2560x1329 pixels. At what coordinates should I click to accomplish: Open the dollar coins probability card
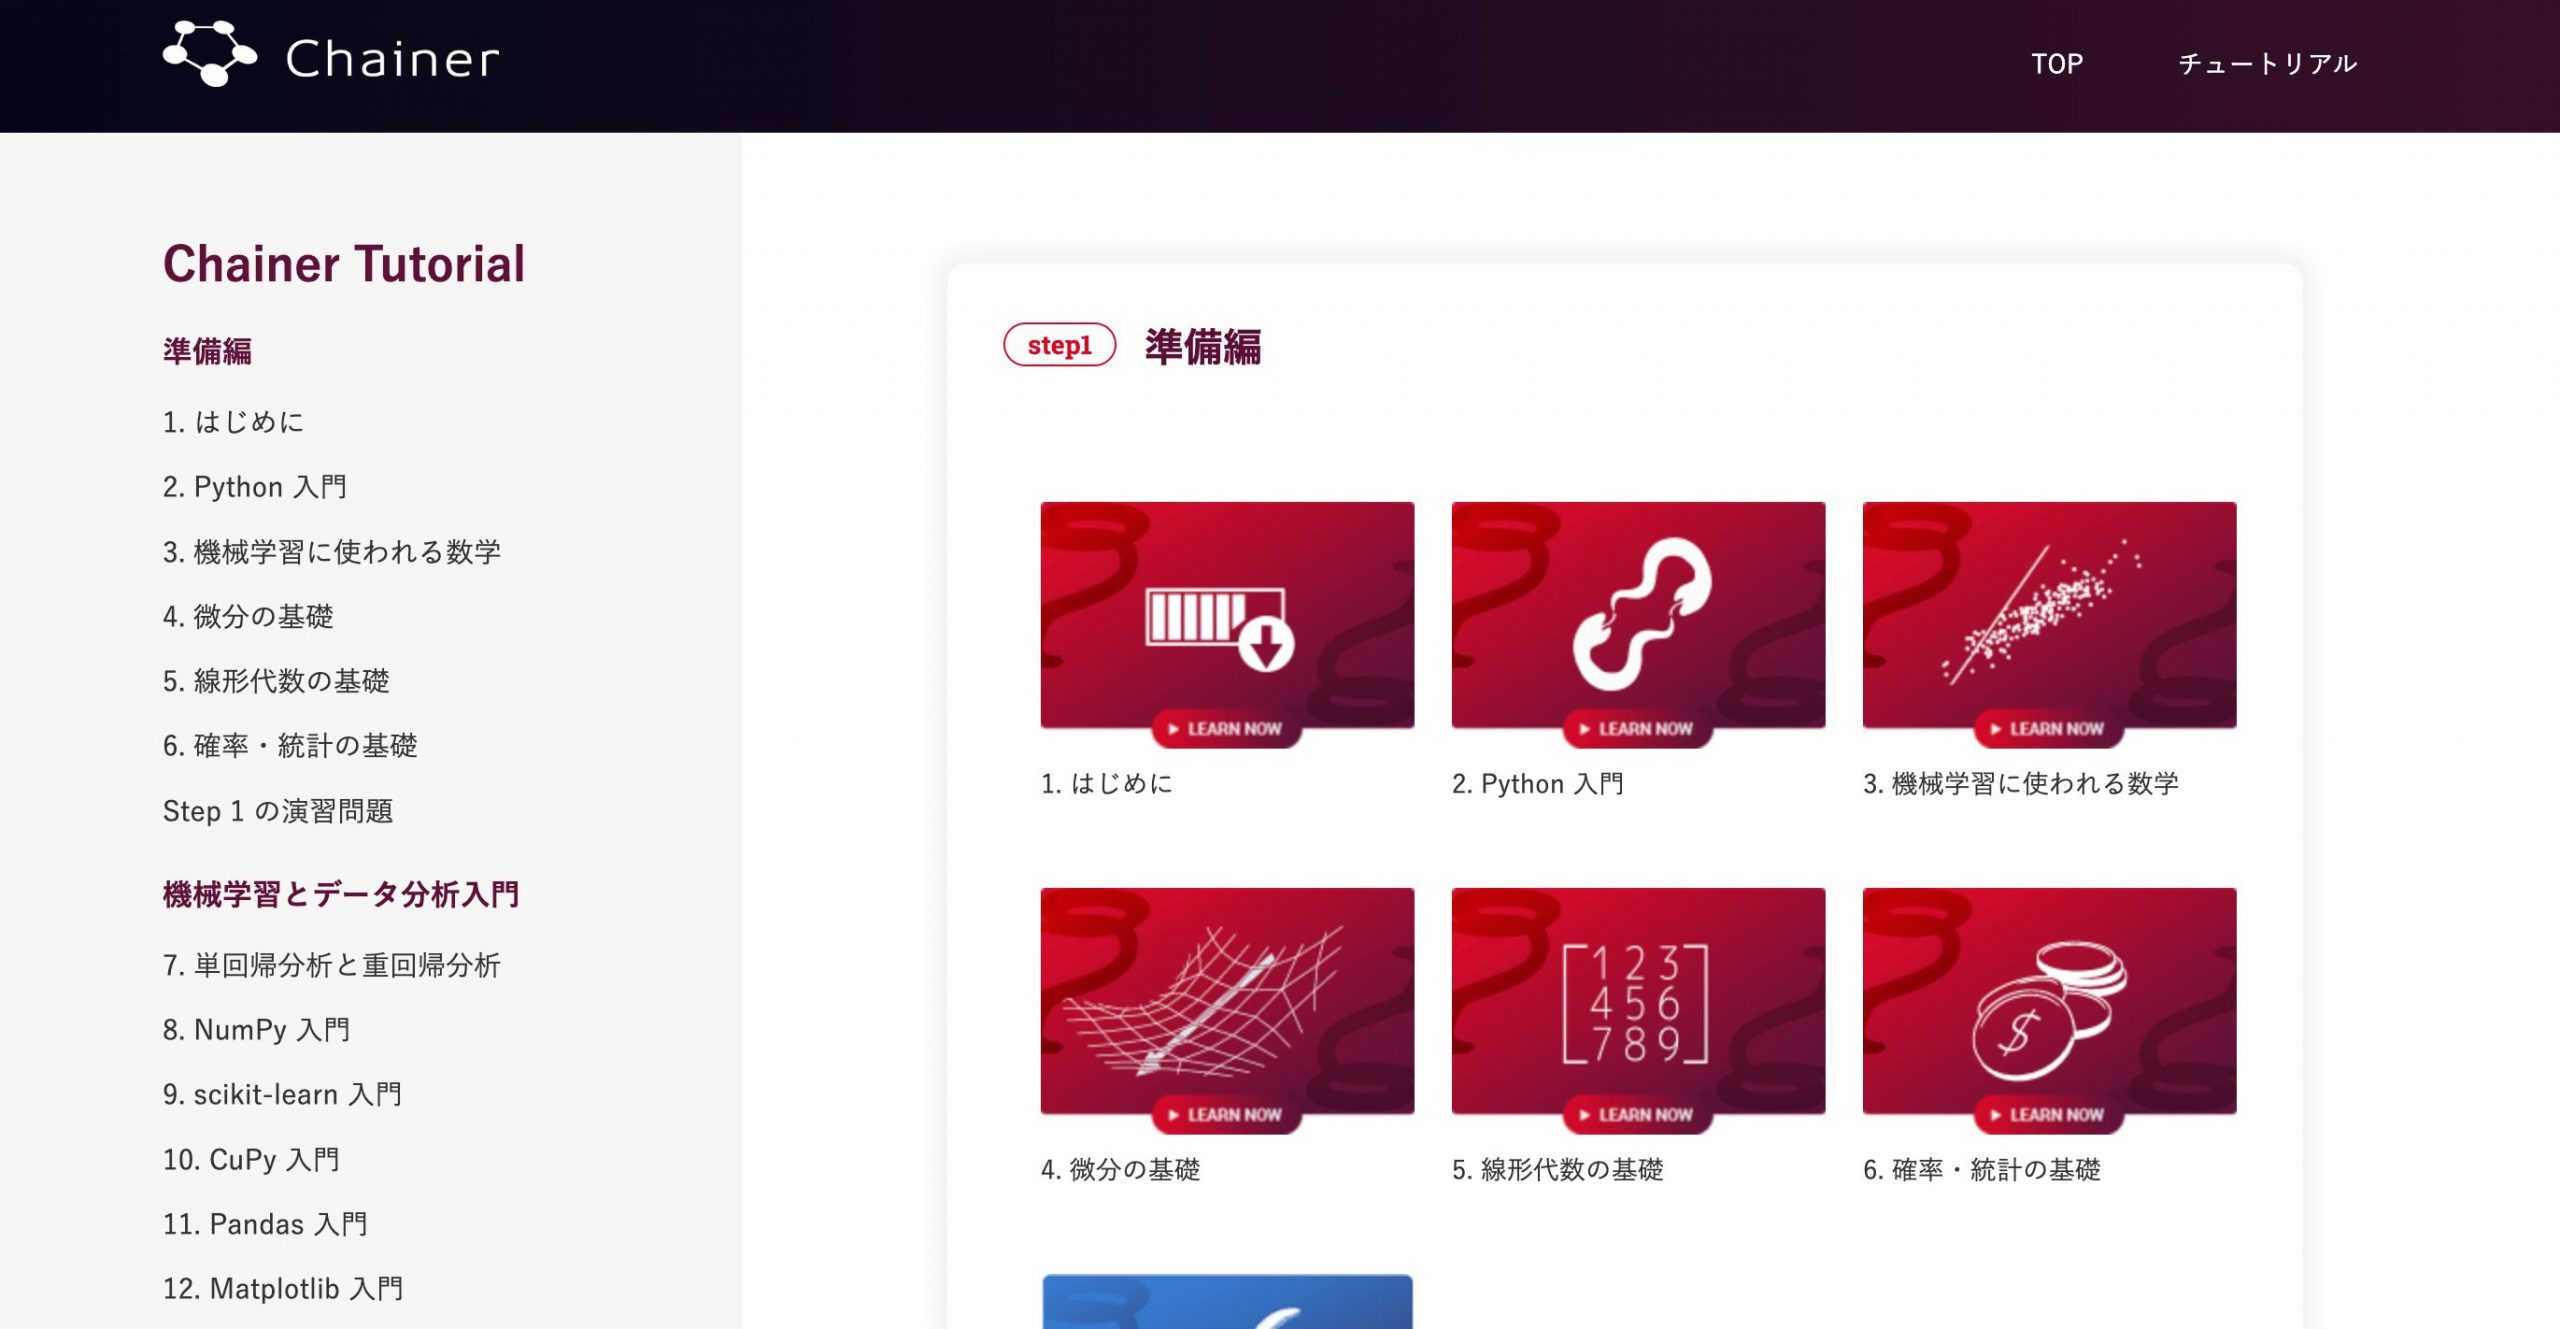(x=2049, y=1002)
